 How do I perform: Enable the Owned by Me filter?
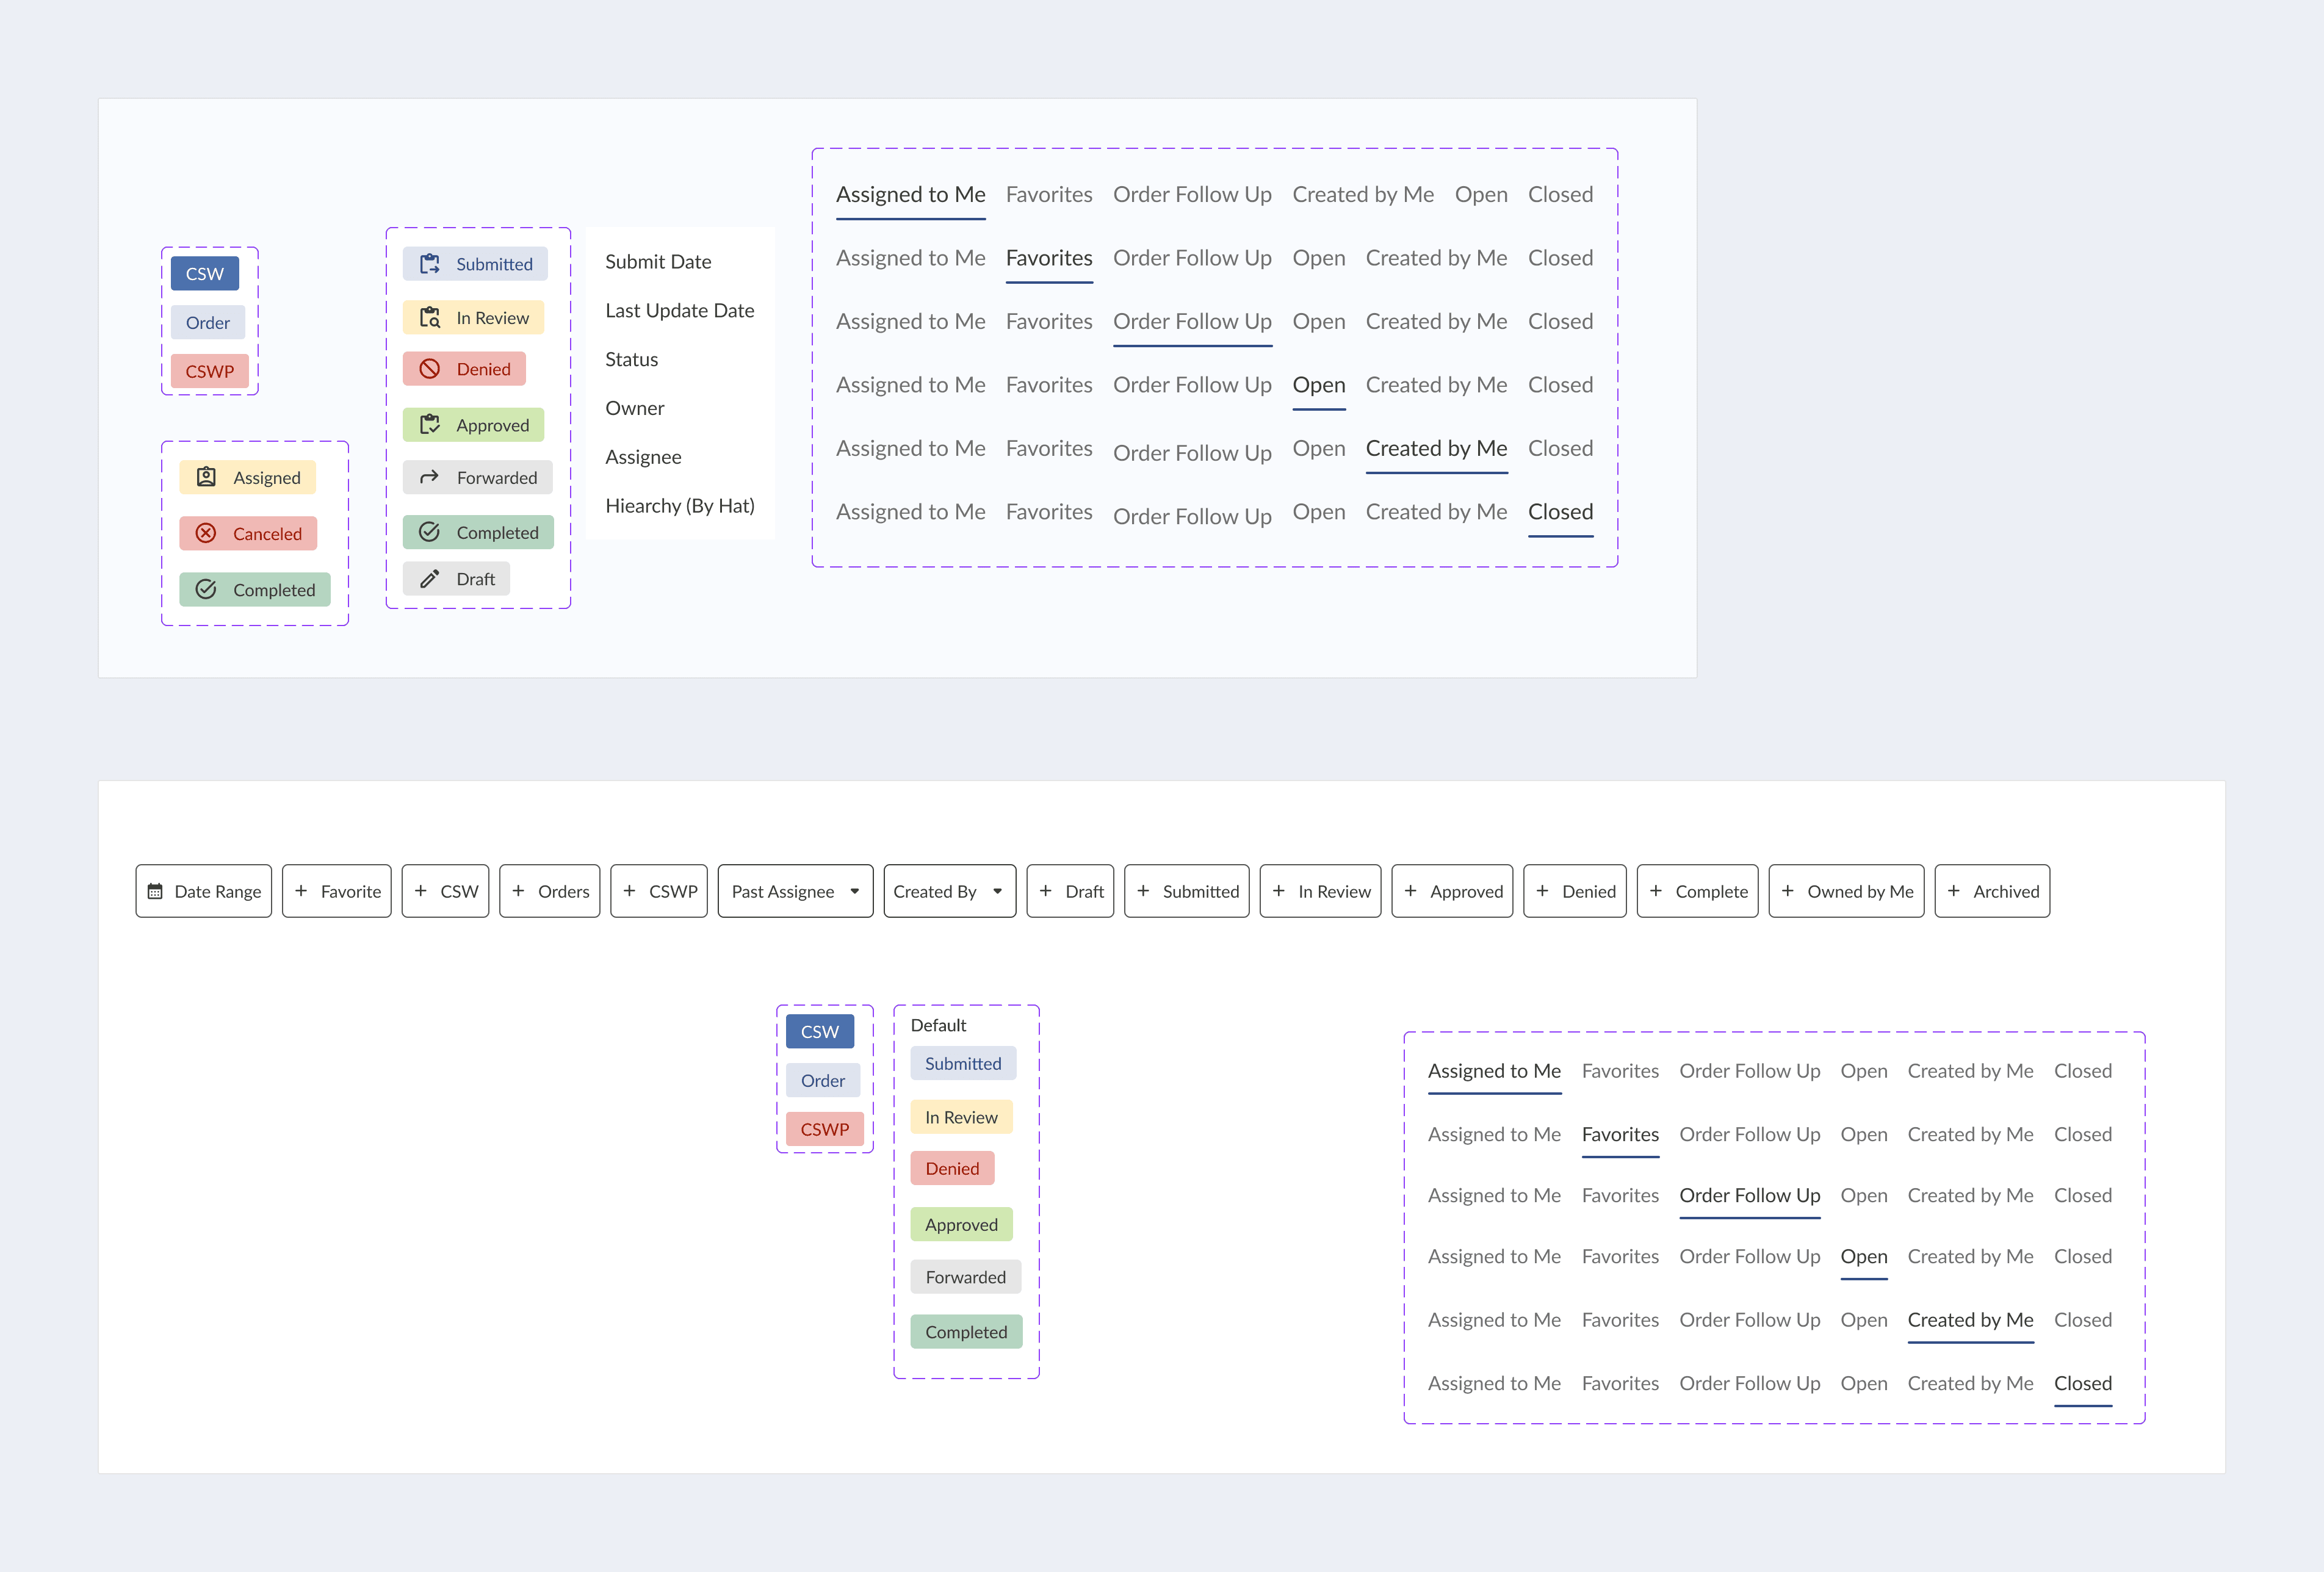pyautogui.click(x=1846, y=891)
